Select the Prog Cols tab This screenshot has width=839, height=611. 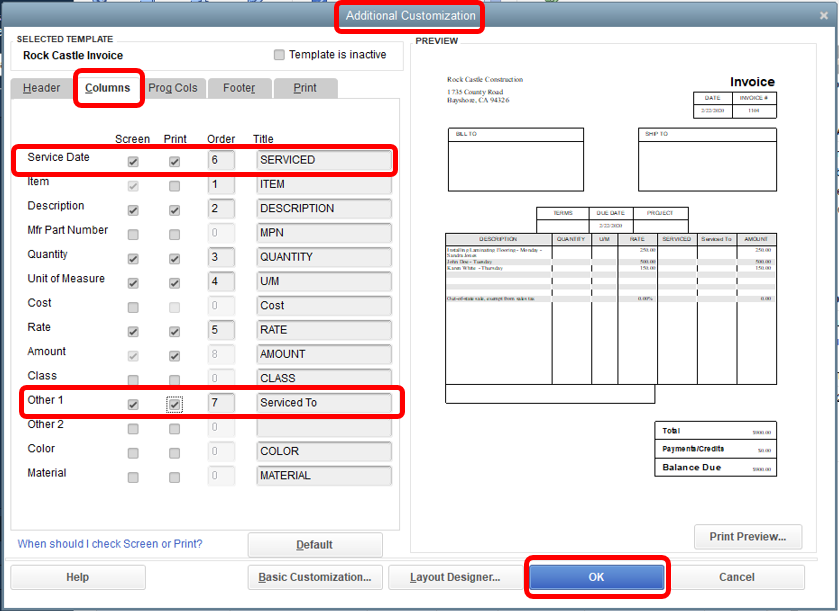pos(173,88)
